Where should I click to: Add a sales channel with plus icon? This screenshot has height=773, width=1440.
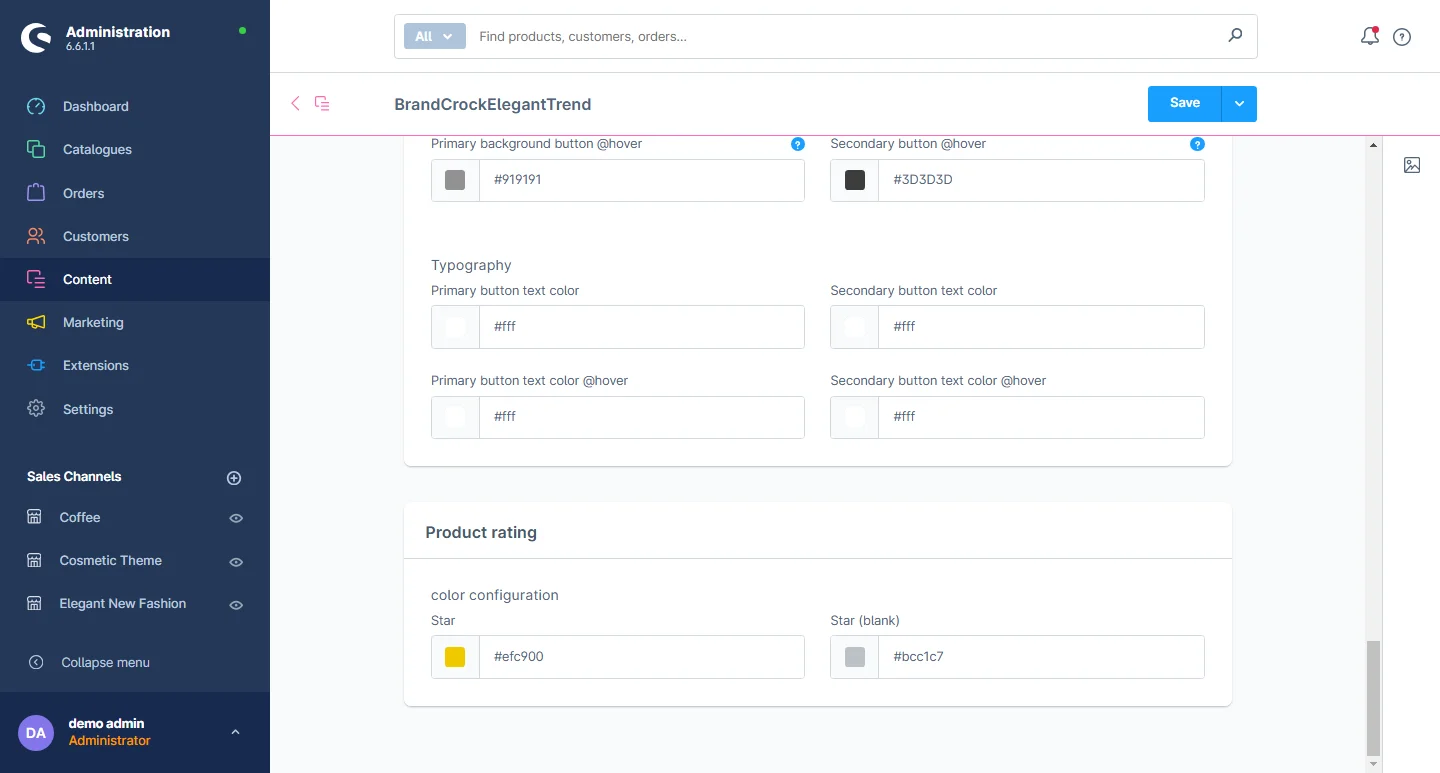point(234,478)
